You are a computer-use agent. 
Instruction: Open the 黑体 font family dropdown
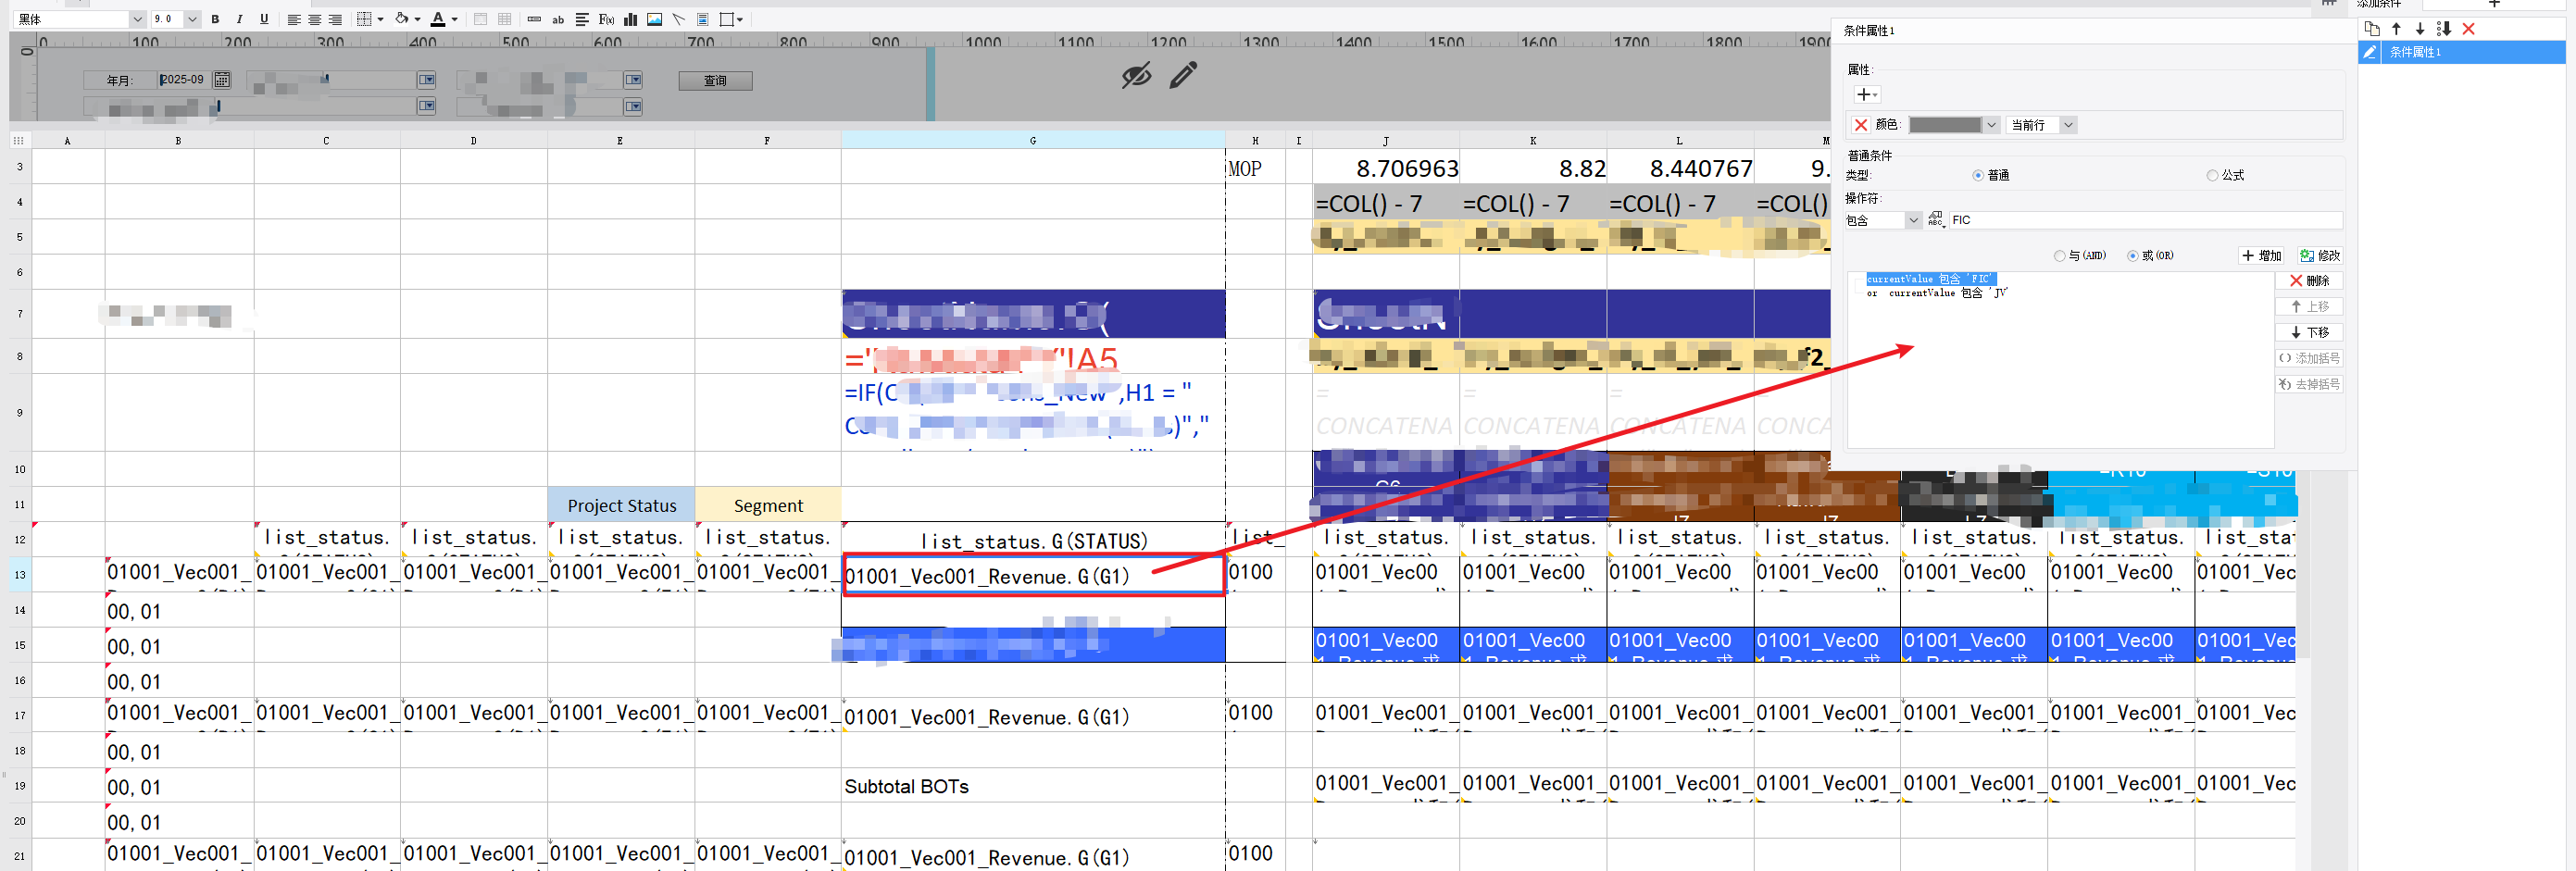137,19
